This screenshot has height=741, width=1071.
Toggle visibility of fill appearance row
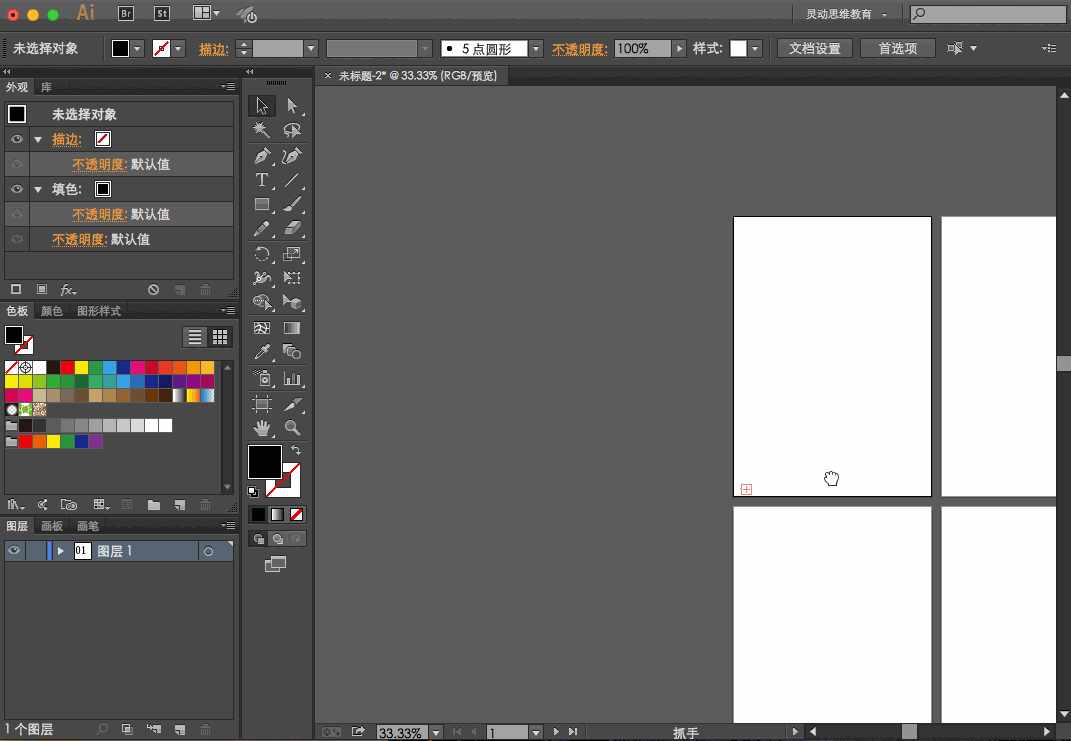pos(16,189)
